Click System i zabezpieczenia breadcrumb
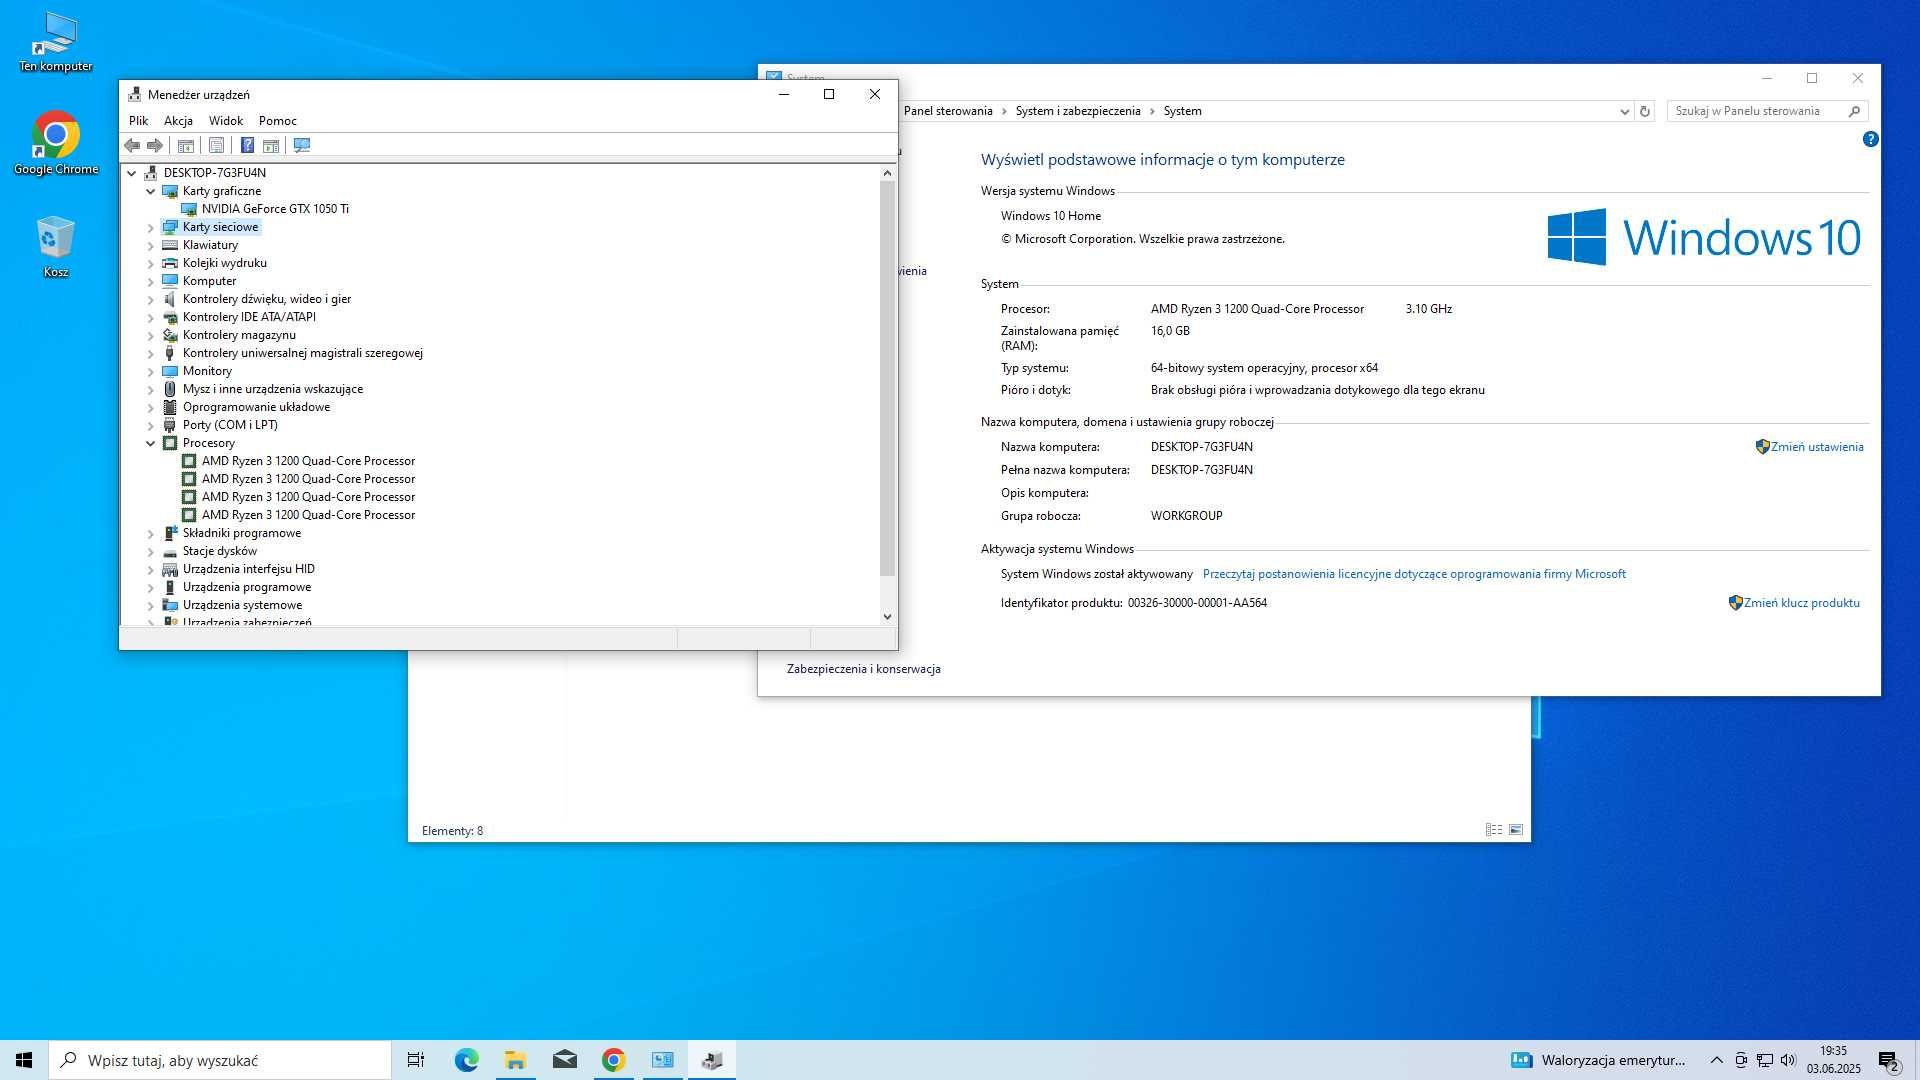This screenshot has height=1080, width=1920. [x=1078, y=111]
